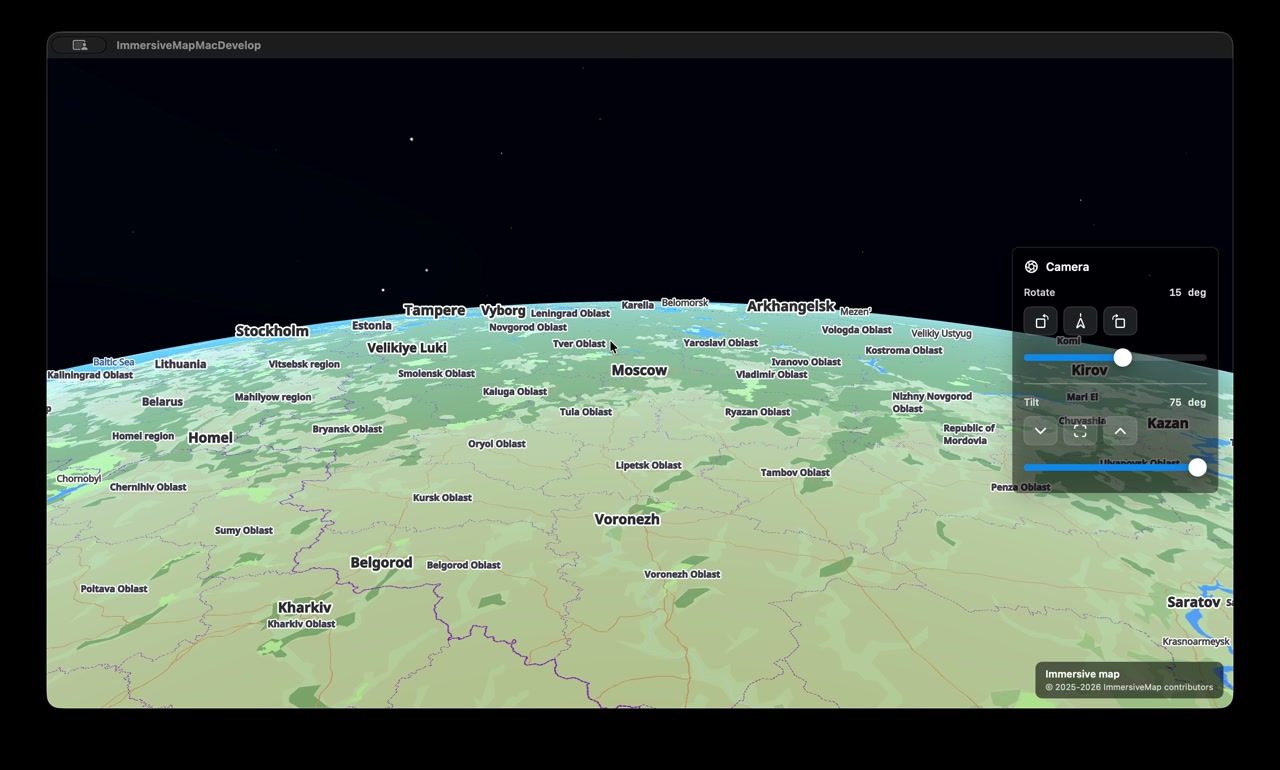Click the Camera panel title

1067,267
